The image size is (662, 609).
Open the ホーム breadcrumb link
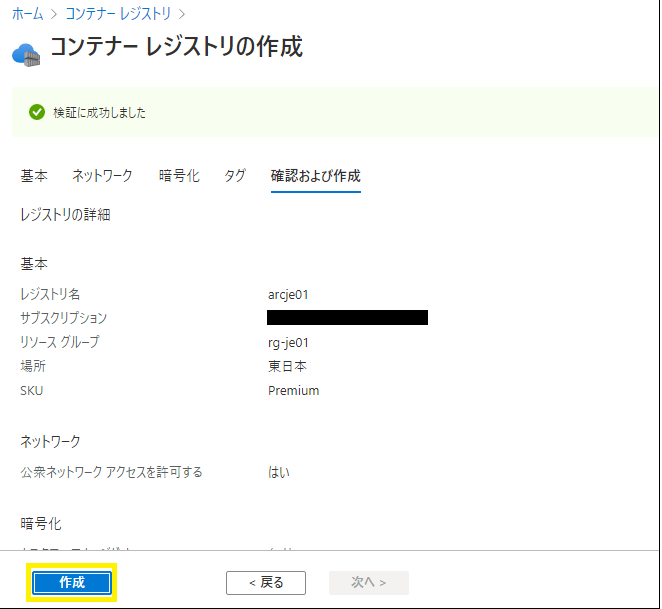tap(27, 14)
